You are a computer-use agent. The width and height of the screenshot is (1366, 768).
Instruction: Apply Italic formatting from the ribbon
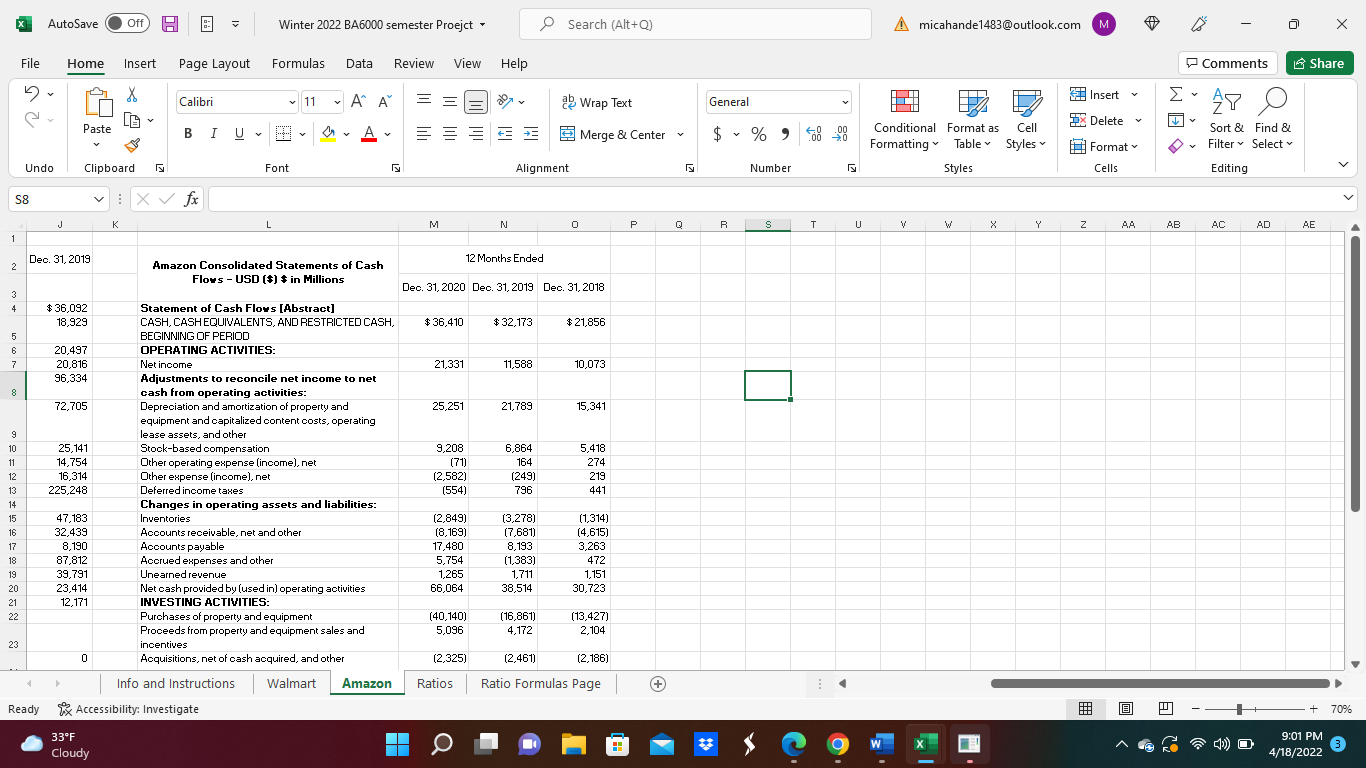click(215, 134)
